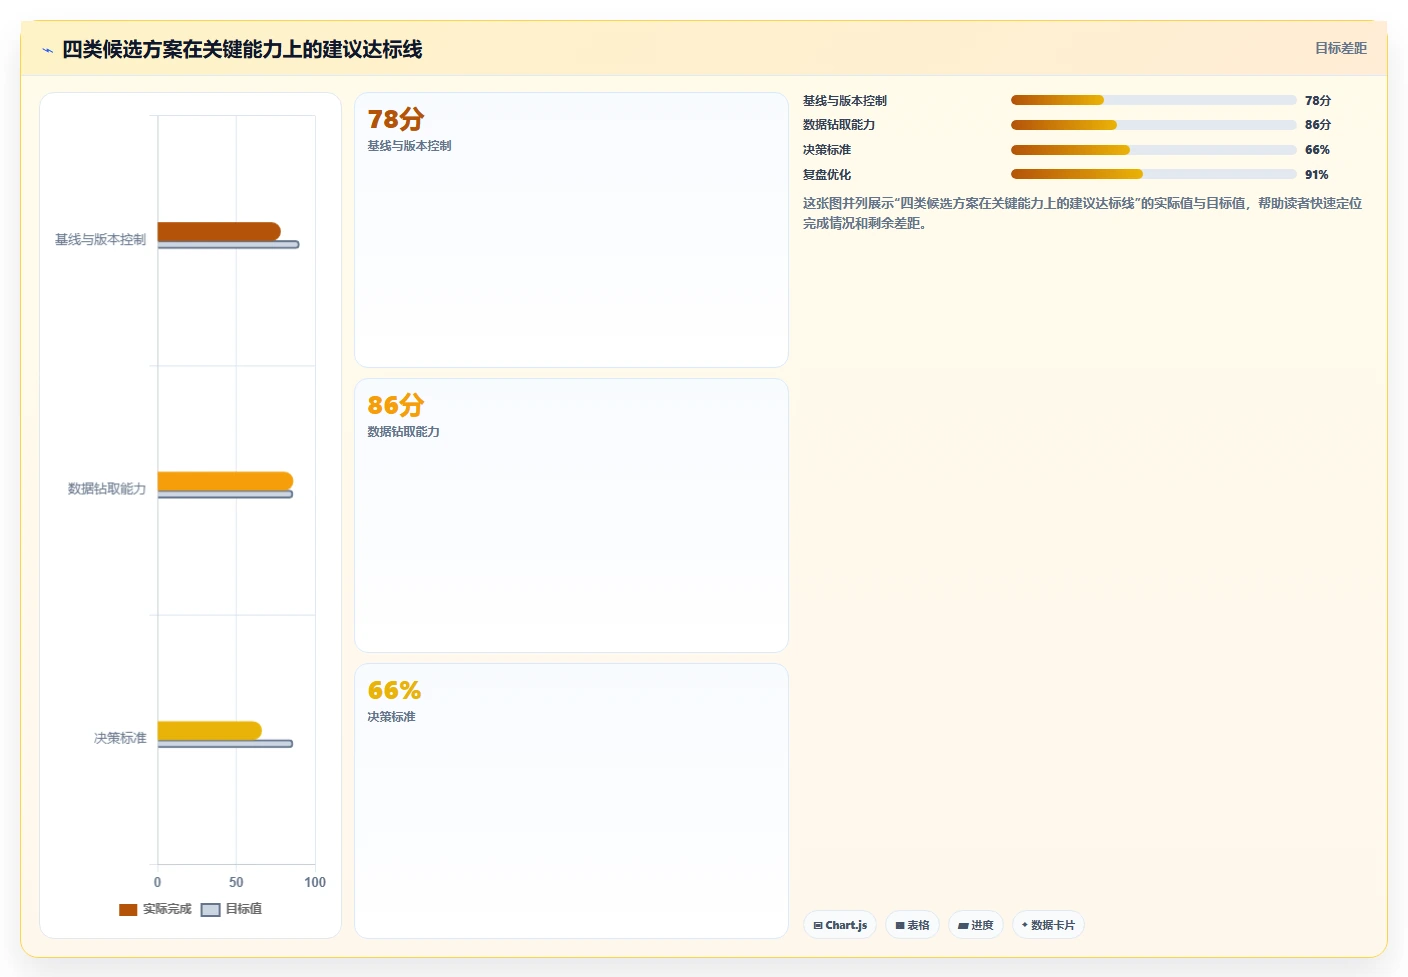Click the 78分 value in progress list

1318,100
